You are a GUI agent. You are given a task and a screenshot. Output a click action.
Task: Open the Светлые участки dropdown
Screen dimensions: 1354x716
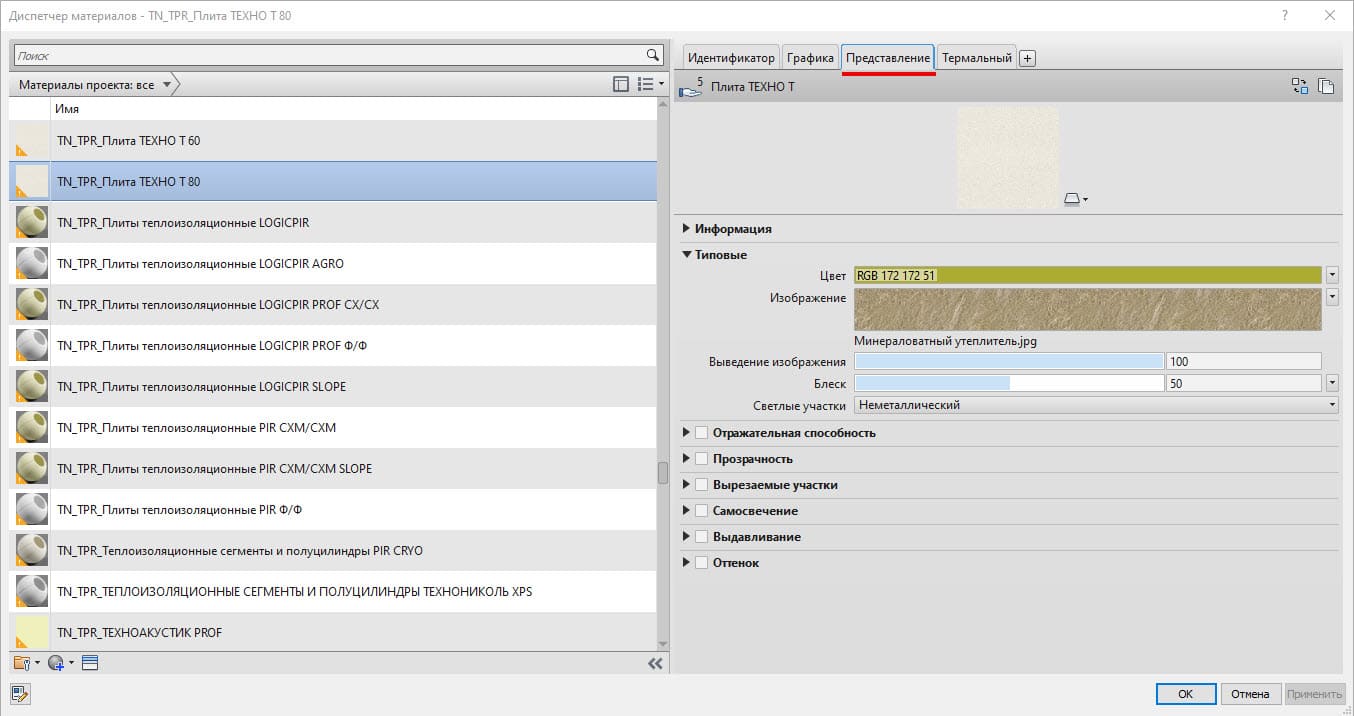click(1094, 405)
